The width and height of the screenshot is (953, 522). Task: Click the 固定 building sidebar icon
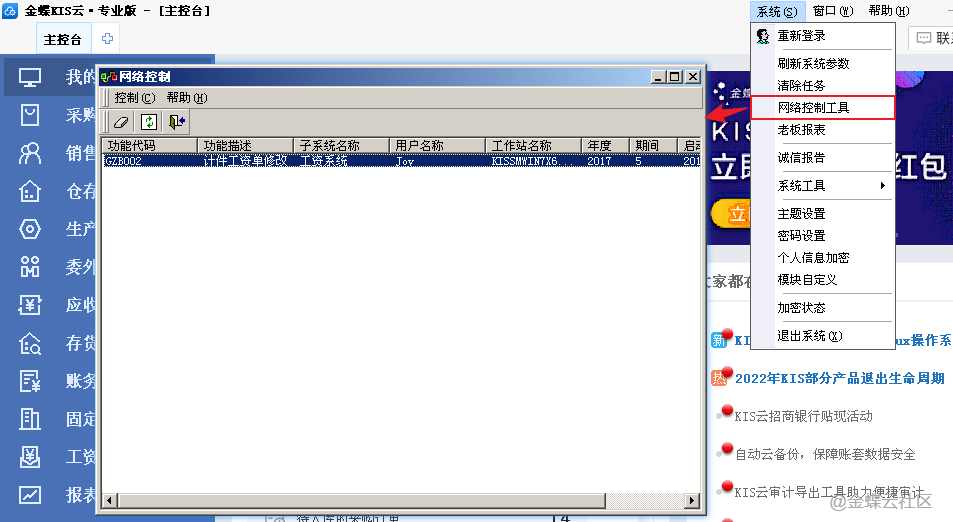[30, 419]
